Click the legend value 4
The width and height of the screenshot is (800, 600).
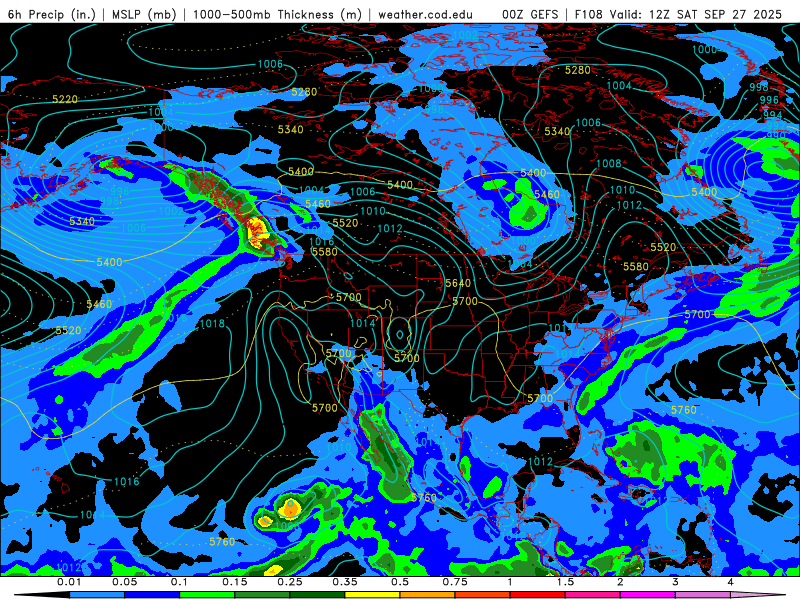[731, 582]
